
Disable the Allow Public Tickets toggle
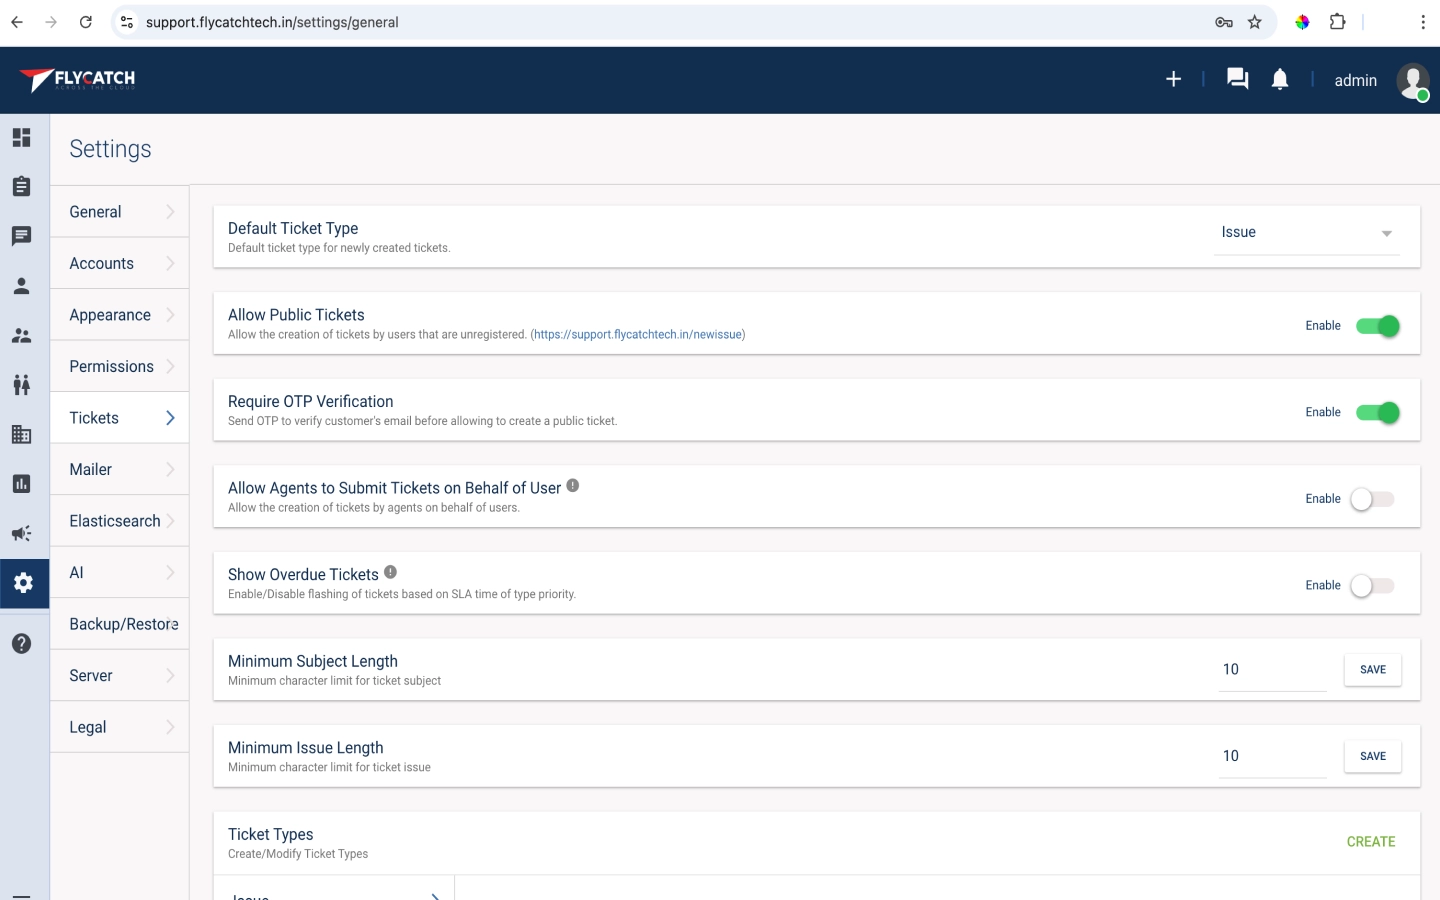(x=1378, y=326)
